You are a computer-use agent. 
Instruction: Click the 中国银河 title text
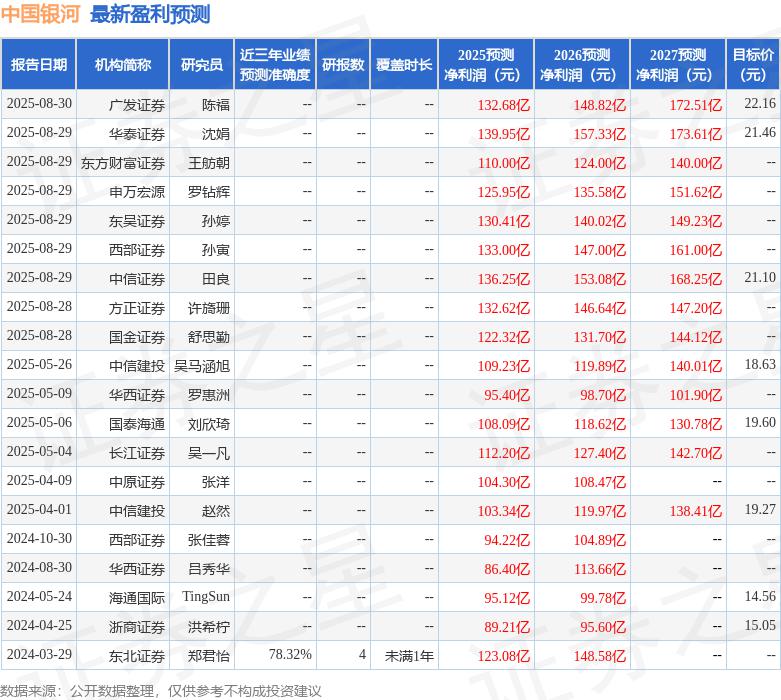point(40,13)
